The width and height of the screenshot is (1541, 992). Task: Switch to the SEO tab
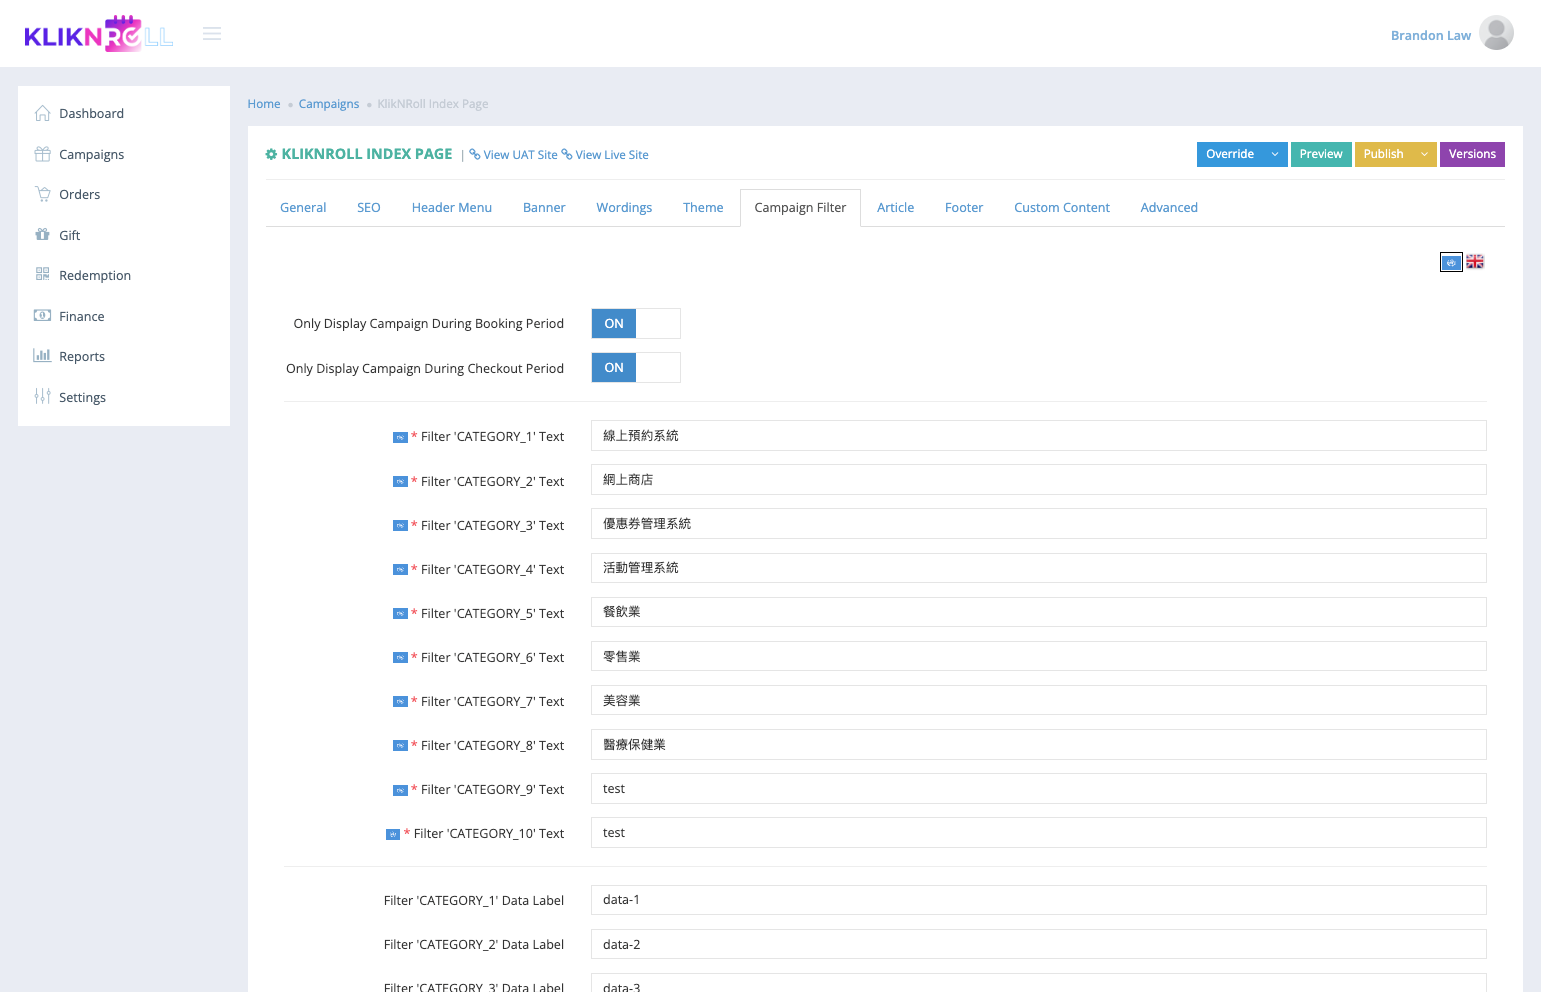tap(369, 208)
